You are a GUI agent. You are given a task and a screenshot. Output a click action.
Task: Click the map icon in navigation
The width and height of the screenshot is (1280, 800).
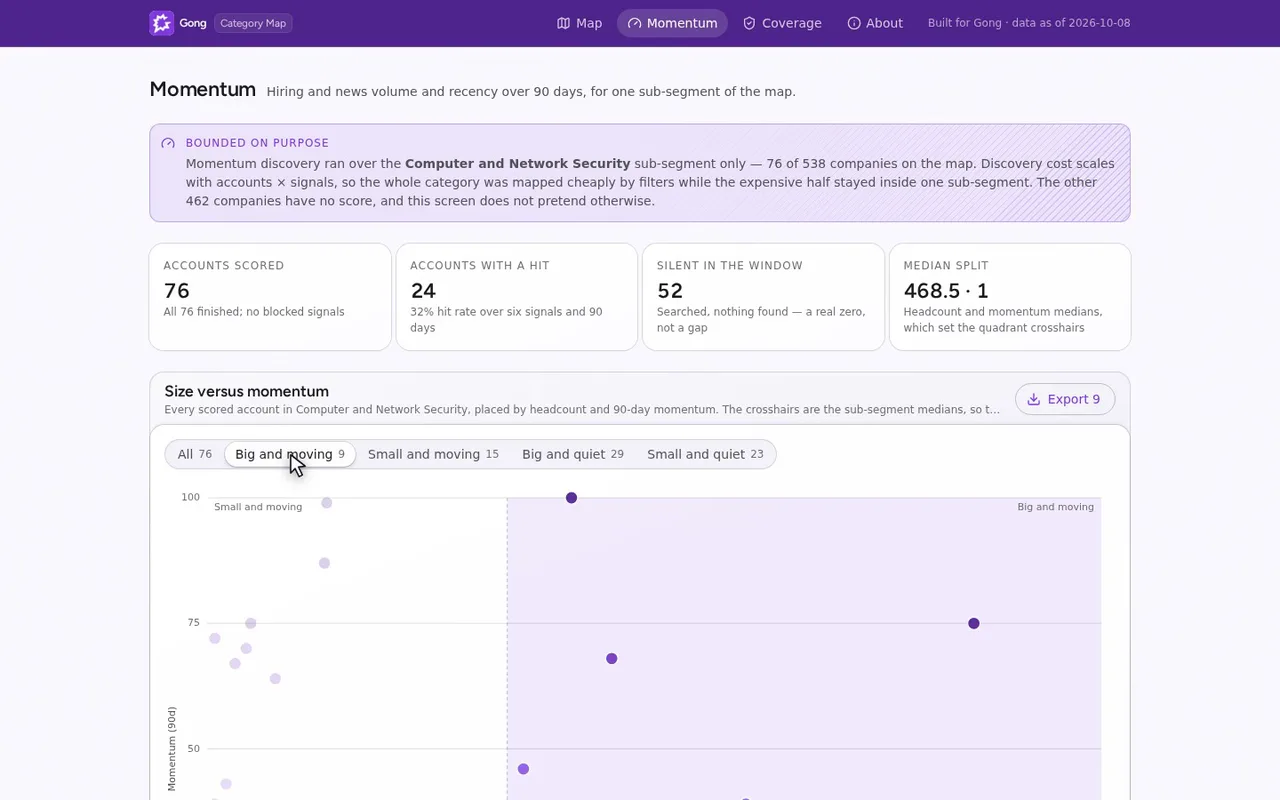tap(563, 23)
